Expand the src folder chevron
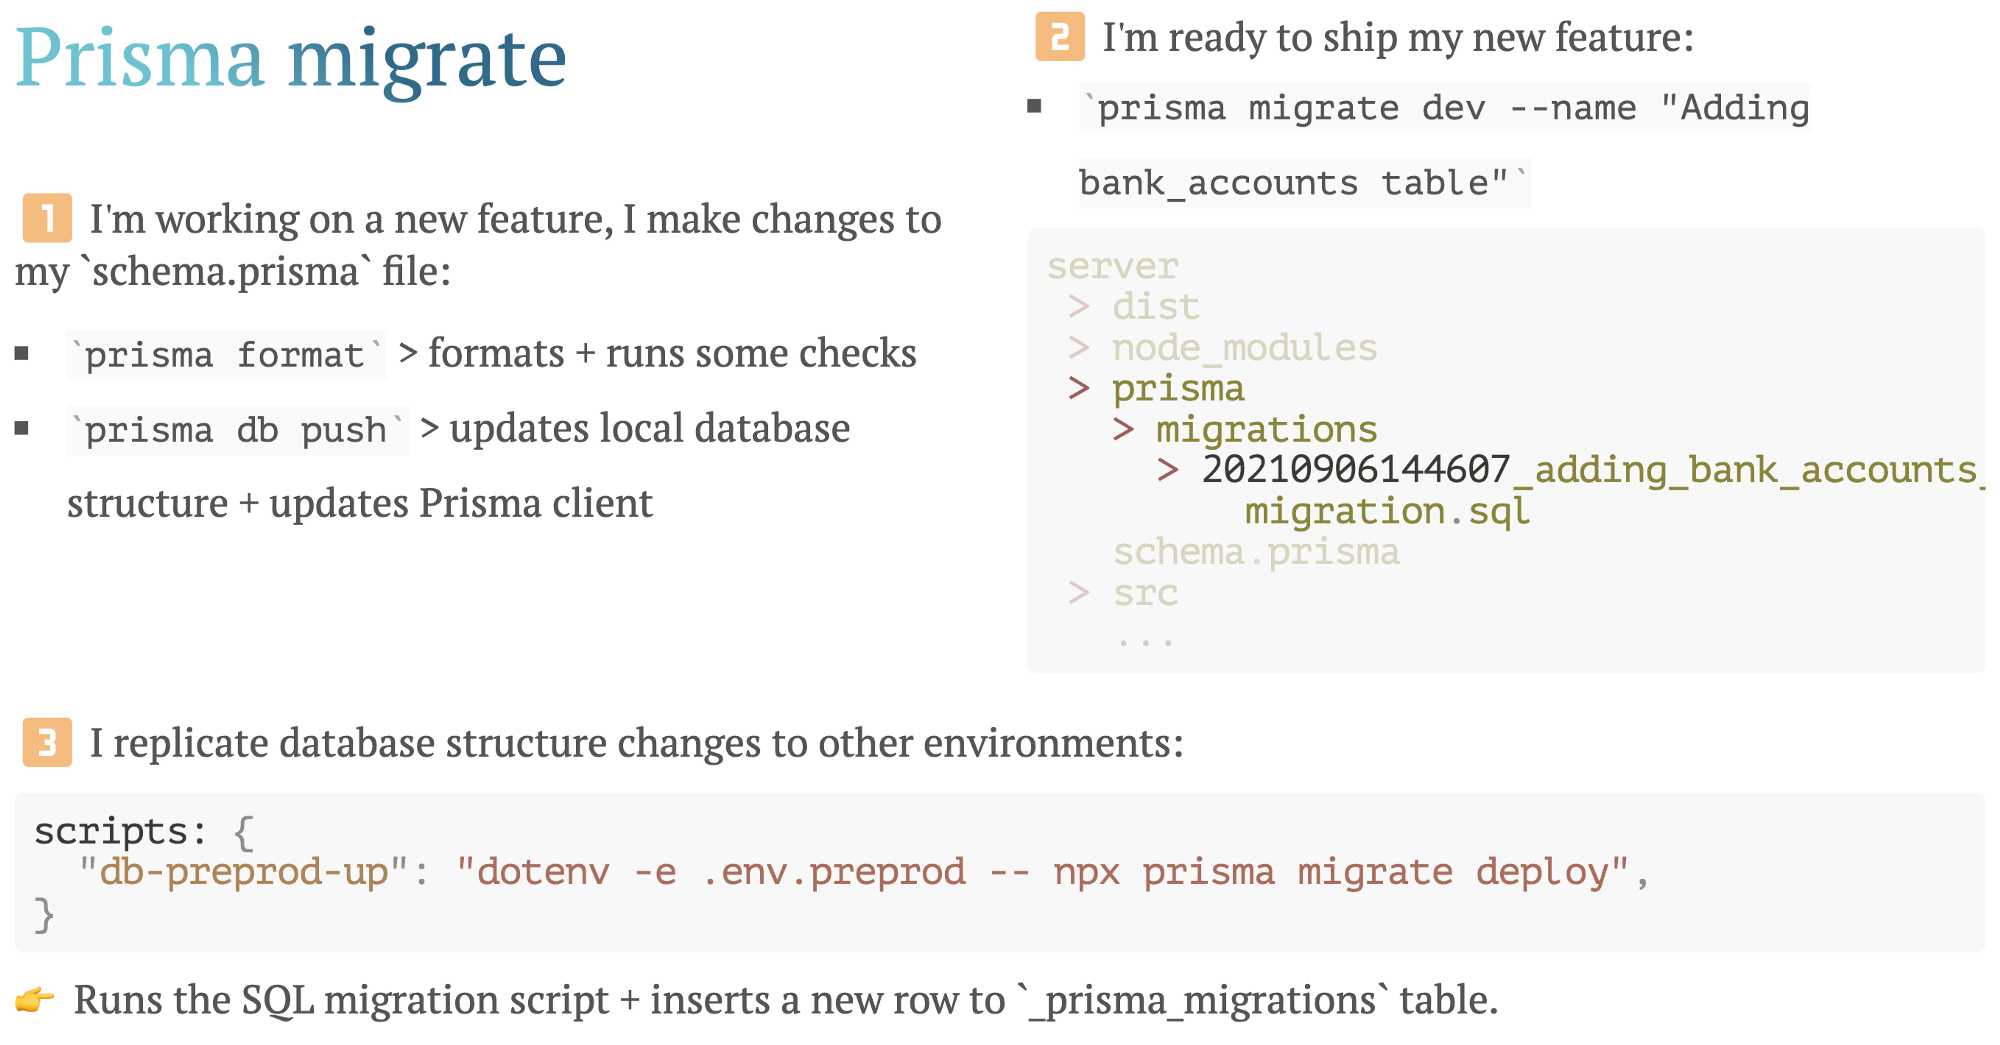Image resolution: width=2000 pixels, height=1045 pixels. pyautogui.click(x=1078, y=593)
